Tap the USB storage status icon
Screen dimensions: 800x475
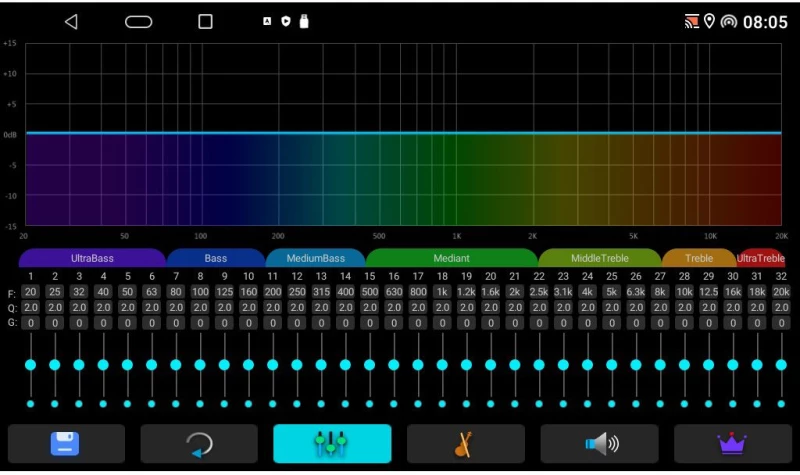tap(304, 21)
